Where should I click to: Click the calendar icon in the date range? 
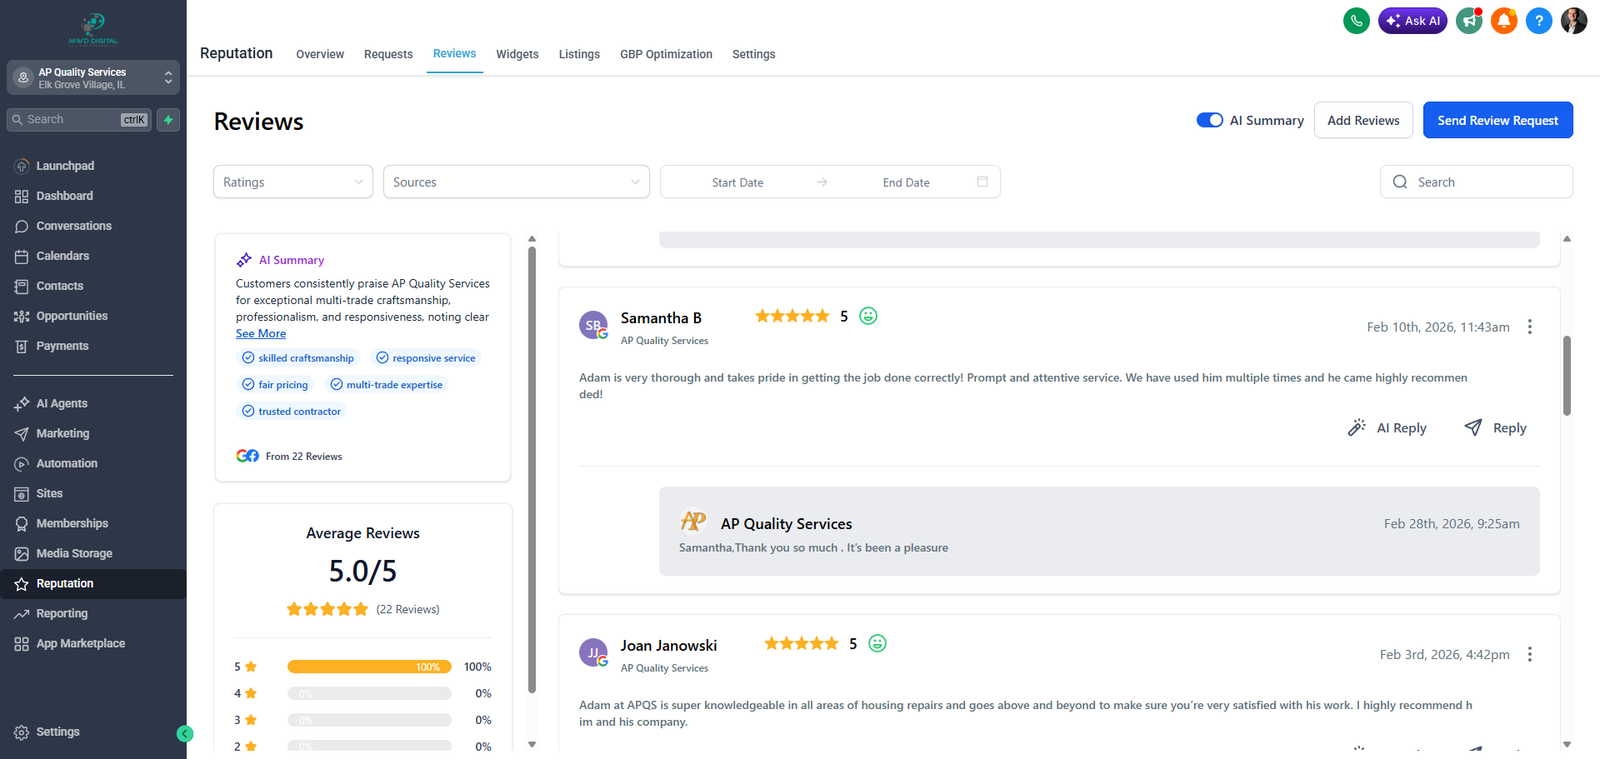tap(982, 182)
